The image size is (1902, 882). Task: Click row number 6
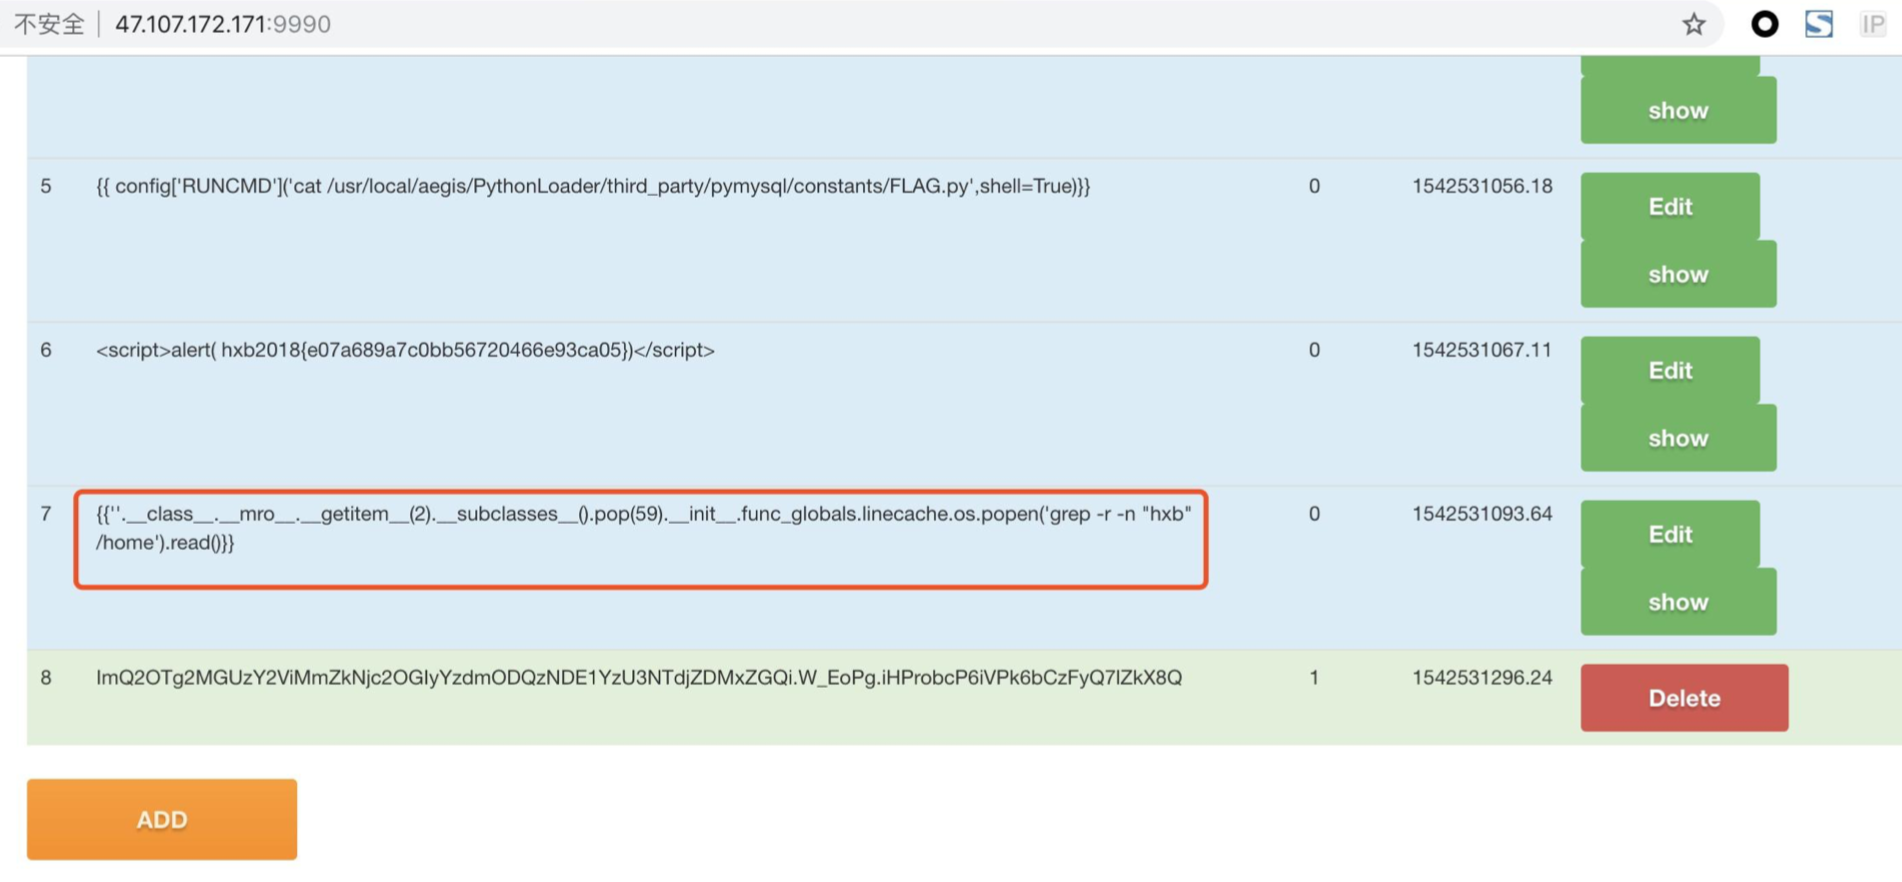pos(46,350)
